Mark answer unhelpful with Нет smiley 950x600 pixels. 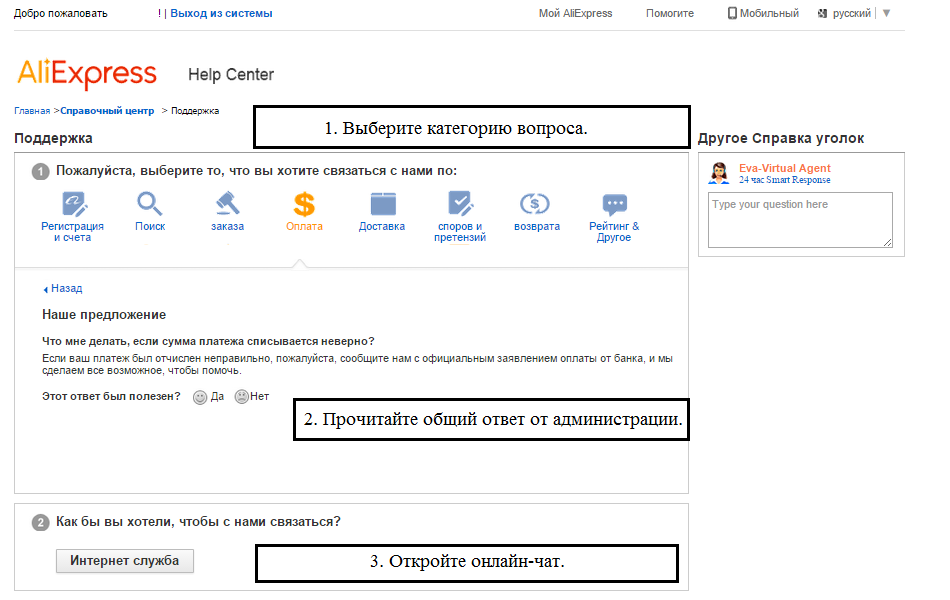click(x=241, y=397)
